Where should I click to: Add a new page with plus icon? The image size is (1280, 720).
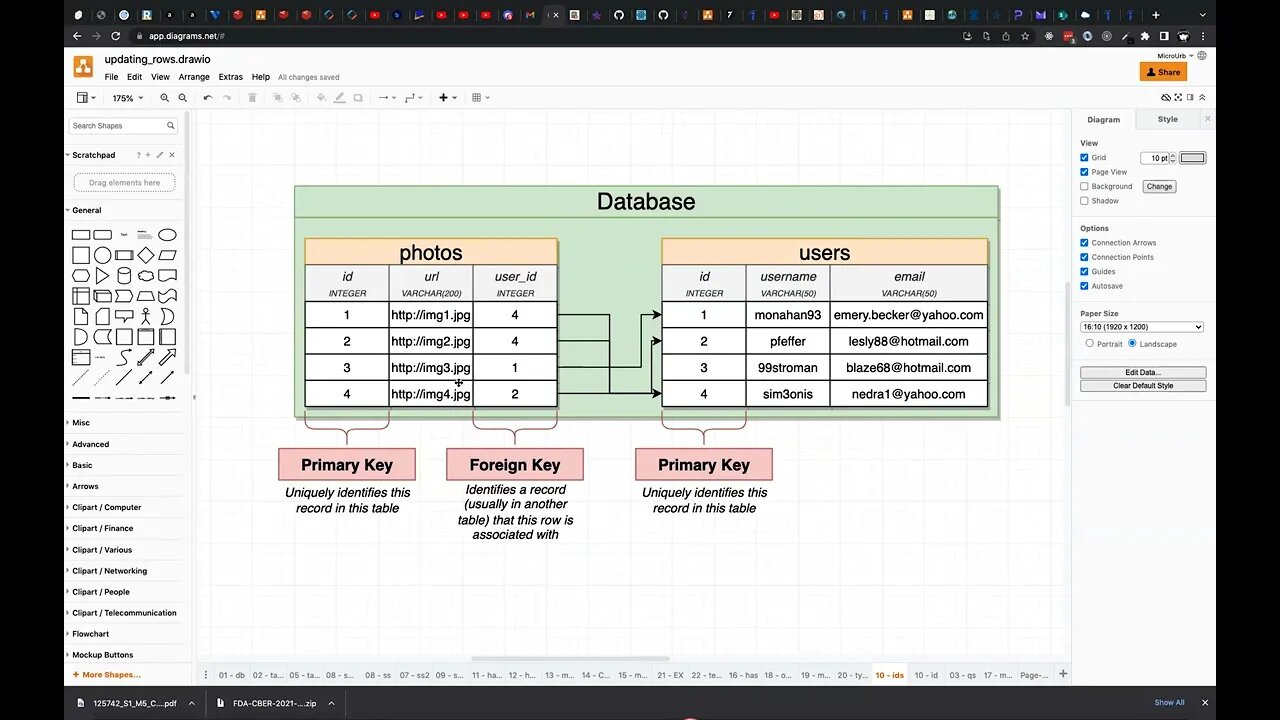1063,675
